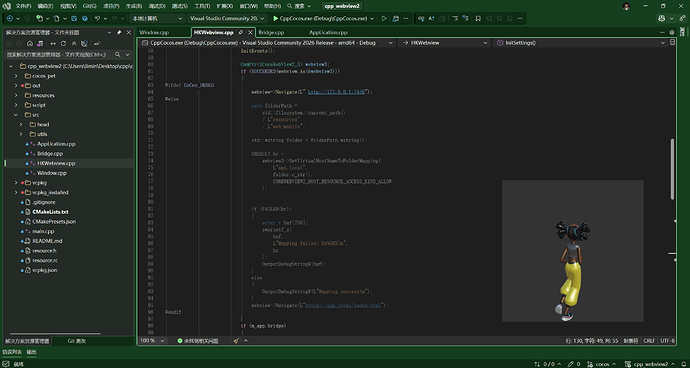
Task: Click the Undo arrow in the toolbar
Action: (97, 18)
